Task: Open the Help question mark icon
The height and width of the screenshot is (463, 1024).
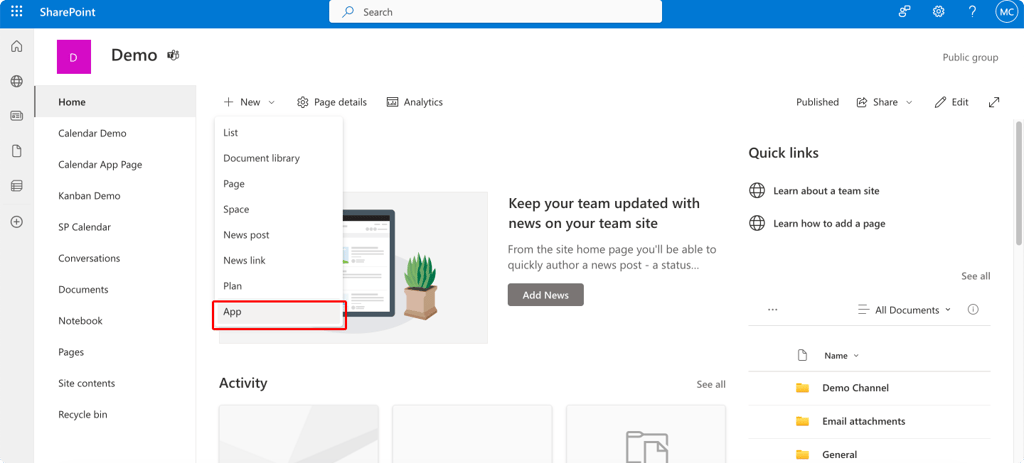Action: [972, 12]
